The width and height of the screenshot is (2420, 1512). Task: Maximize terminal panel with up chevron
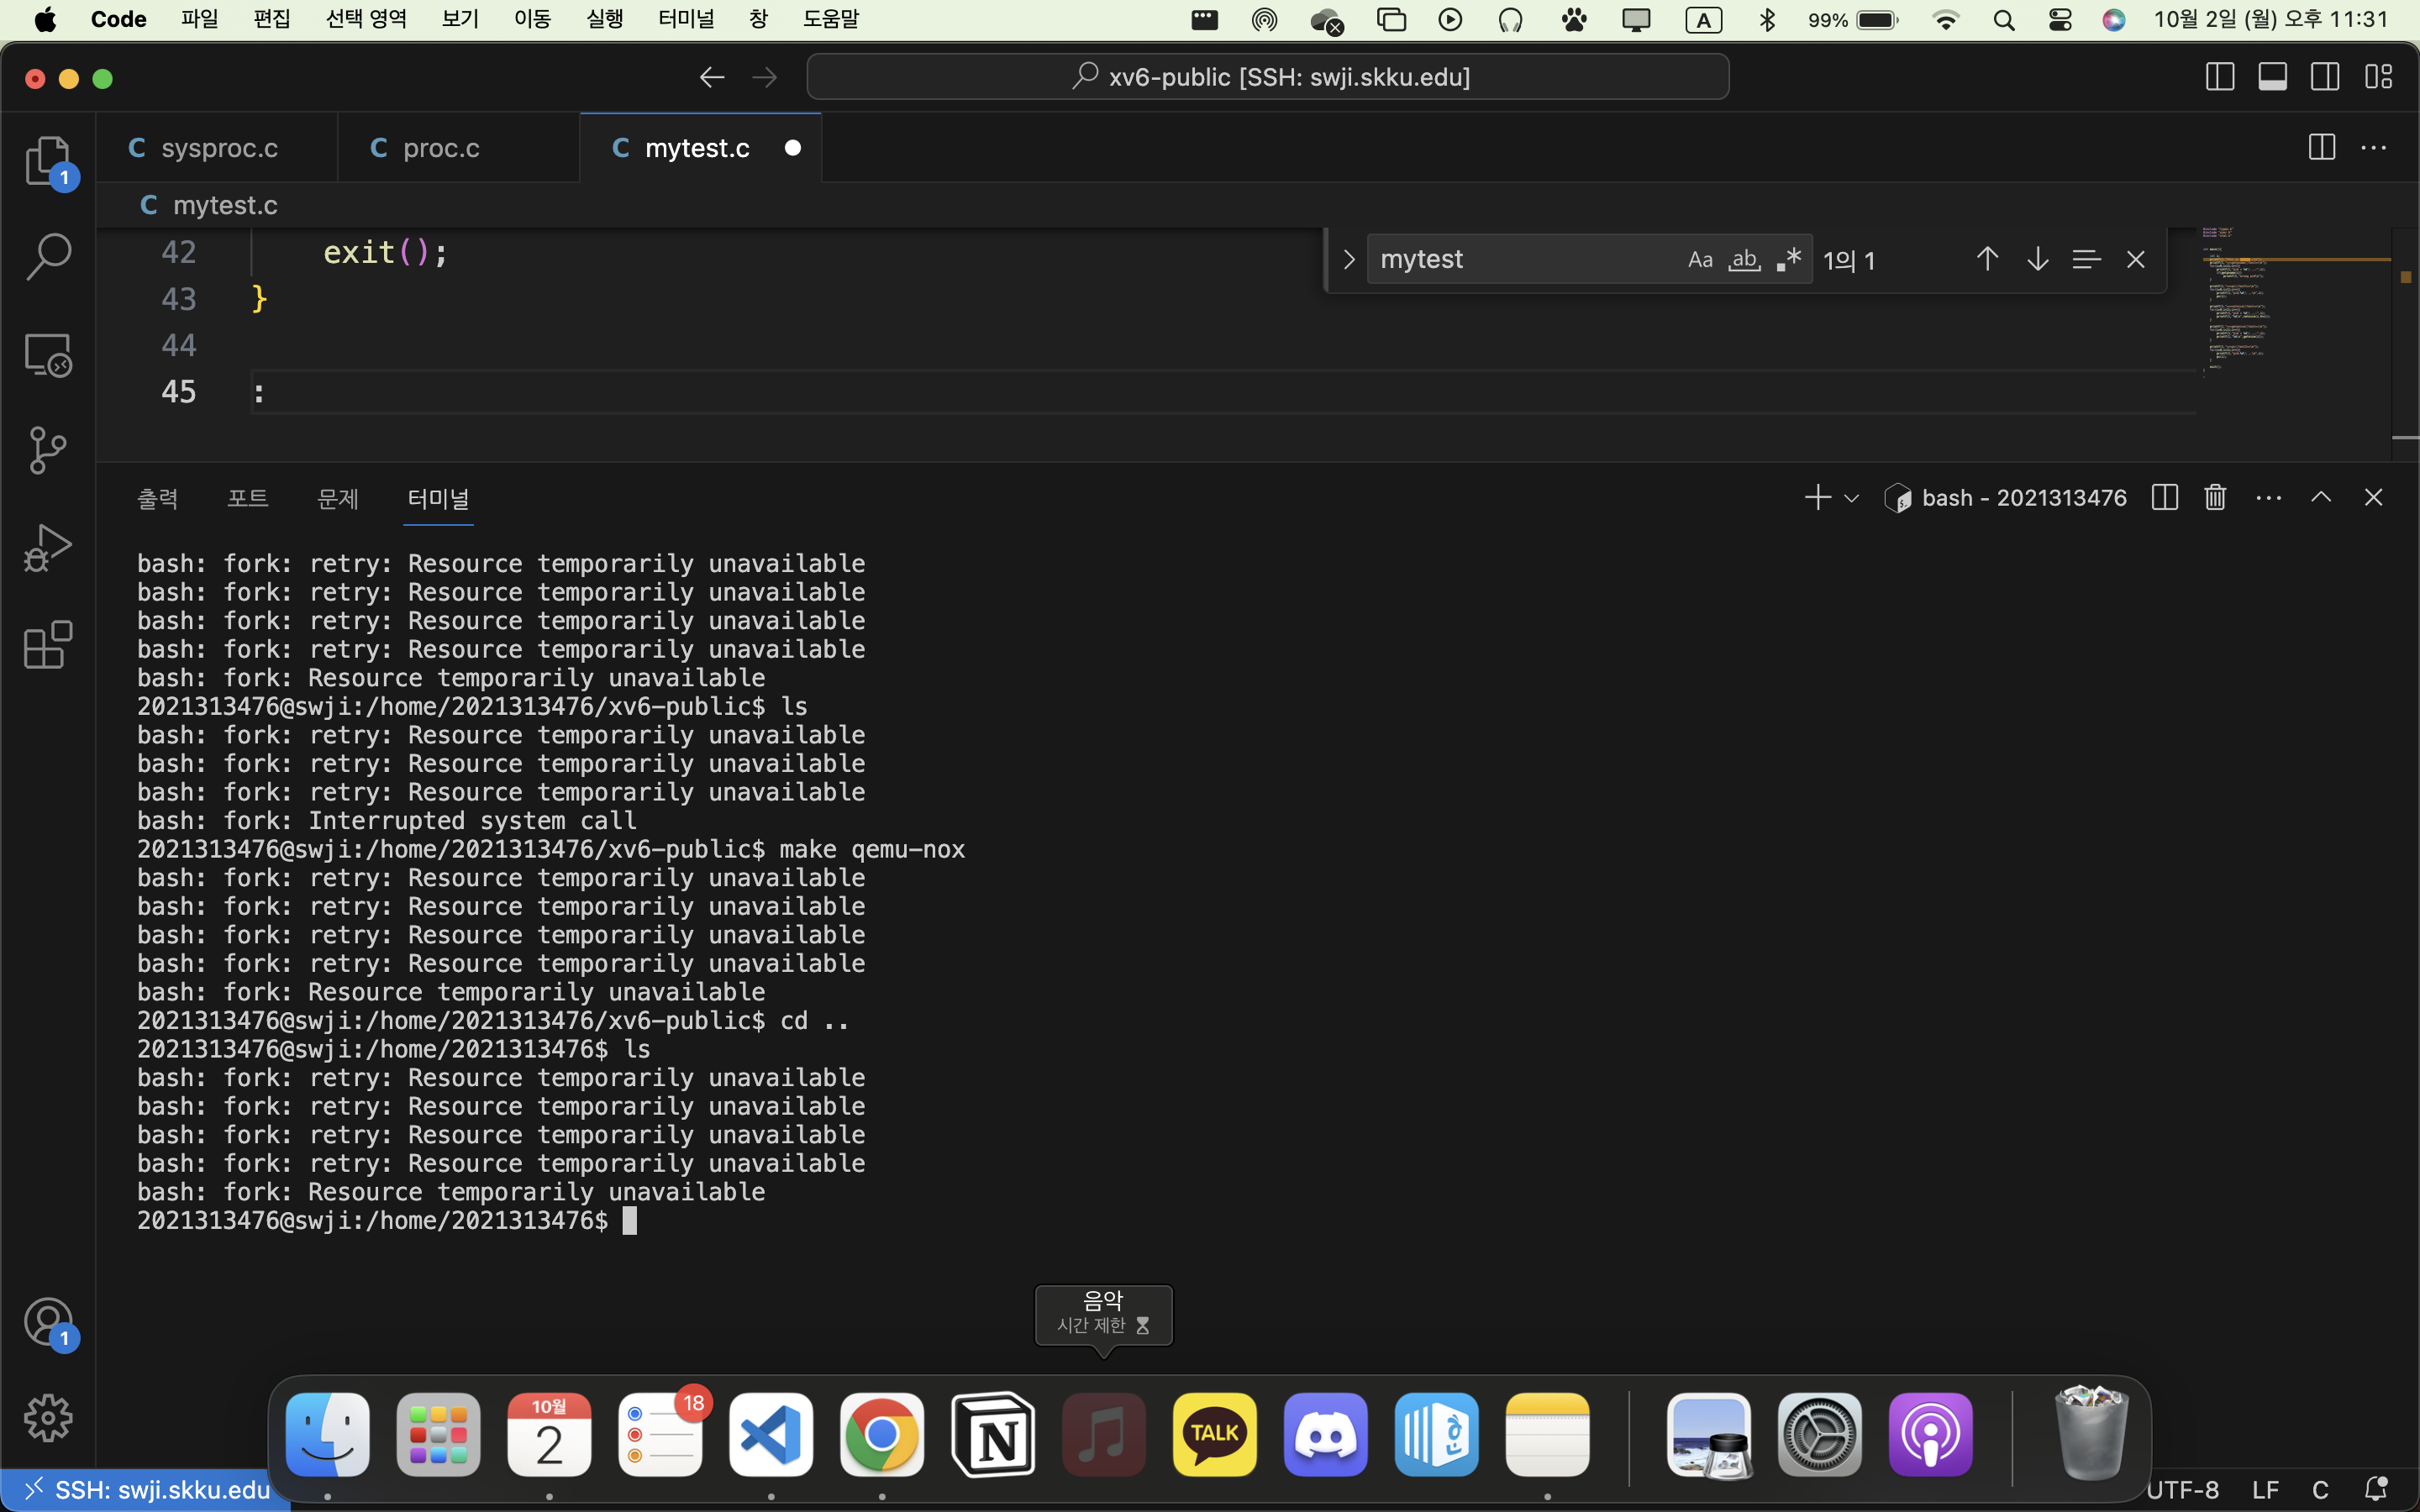pyautogui.click(x=2320, y=498)
